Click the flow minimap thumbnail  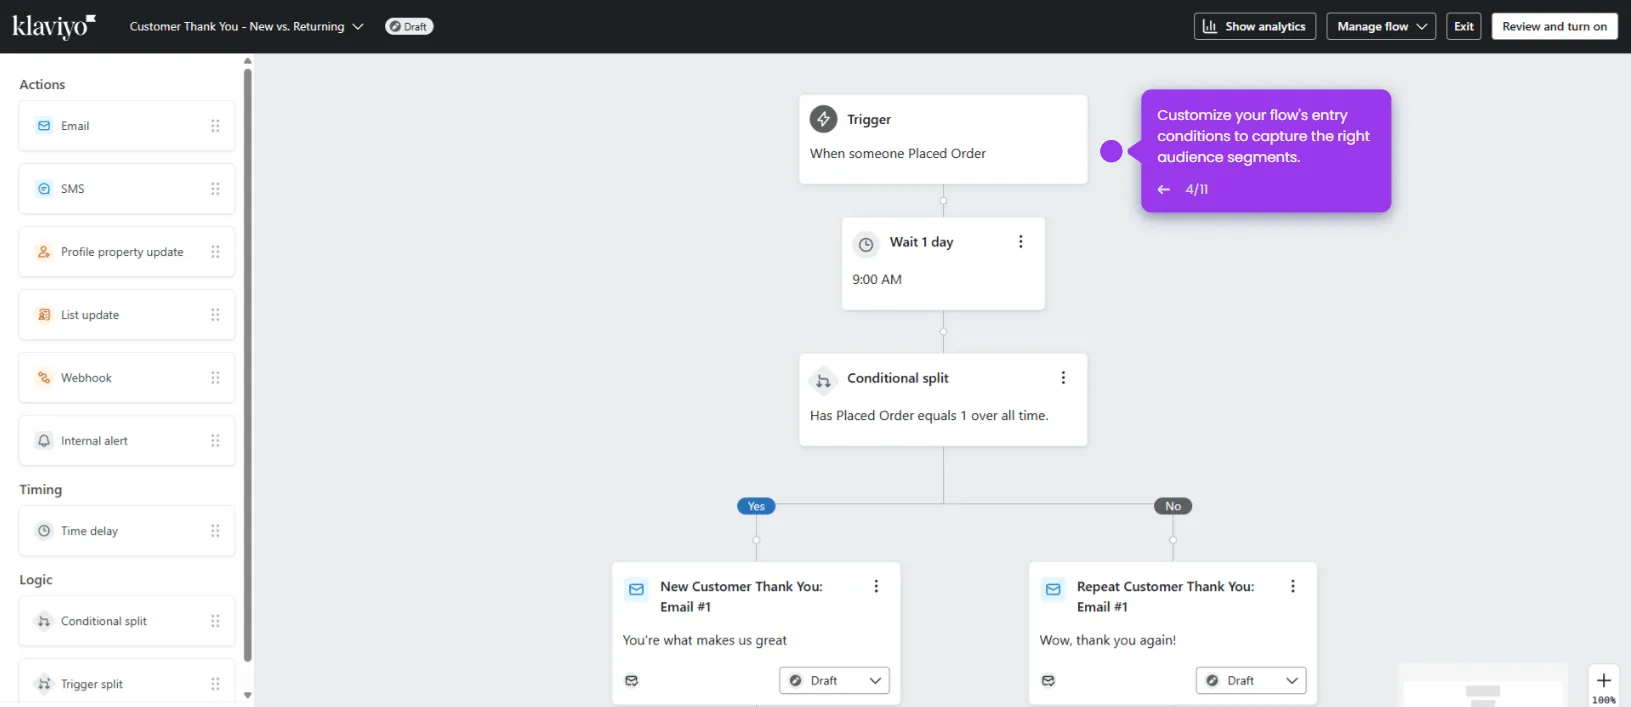click(1483, 685)
